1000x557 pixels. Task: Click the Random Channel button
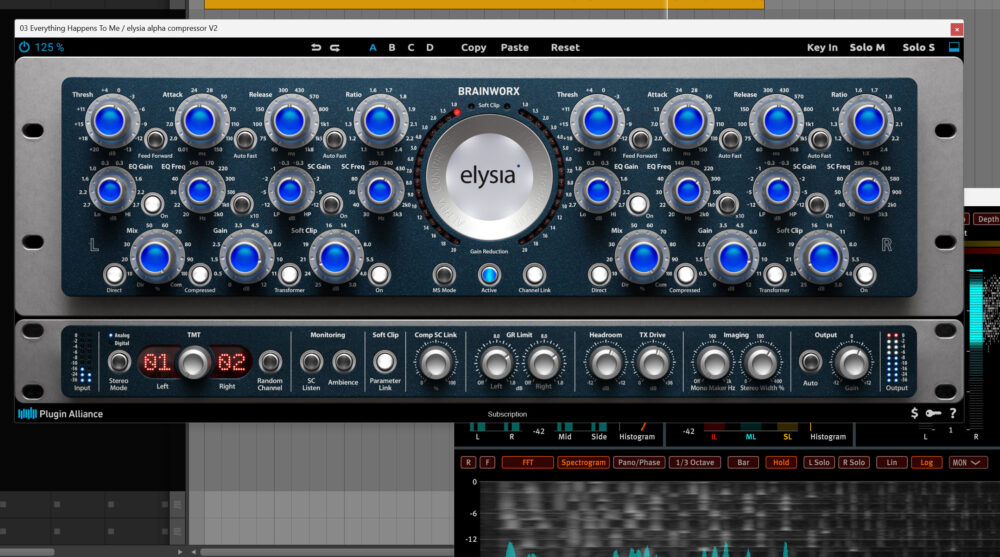(x=270, y=362)
